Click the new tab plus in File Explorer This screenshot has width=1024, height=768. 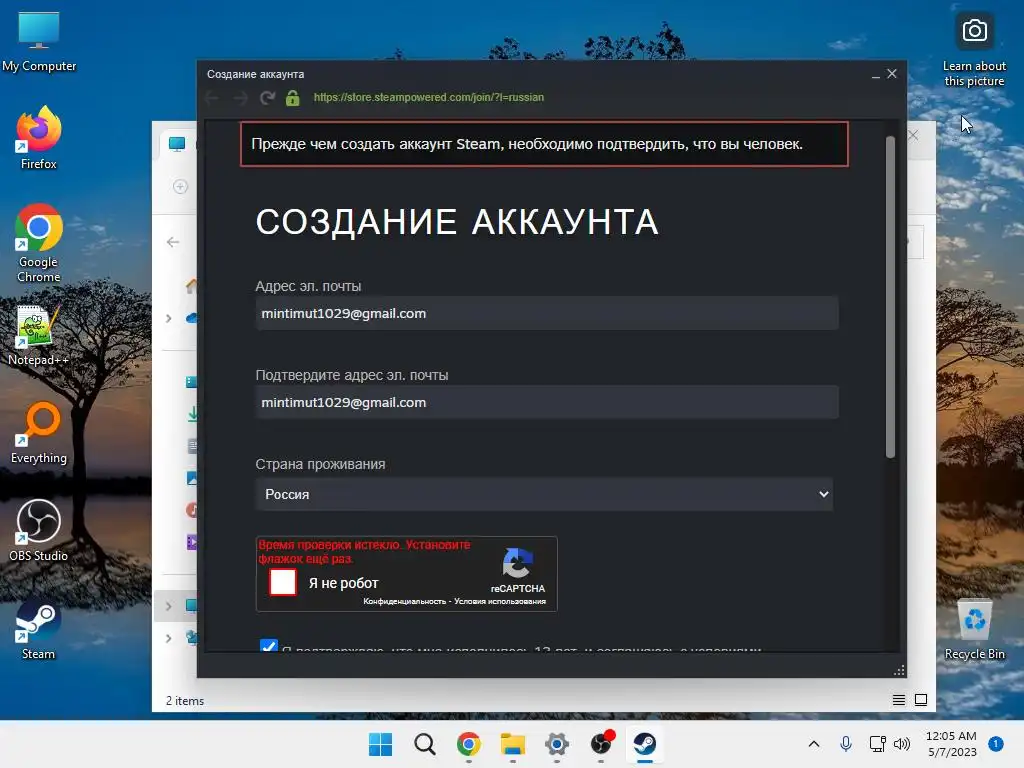coord(180,187)
